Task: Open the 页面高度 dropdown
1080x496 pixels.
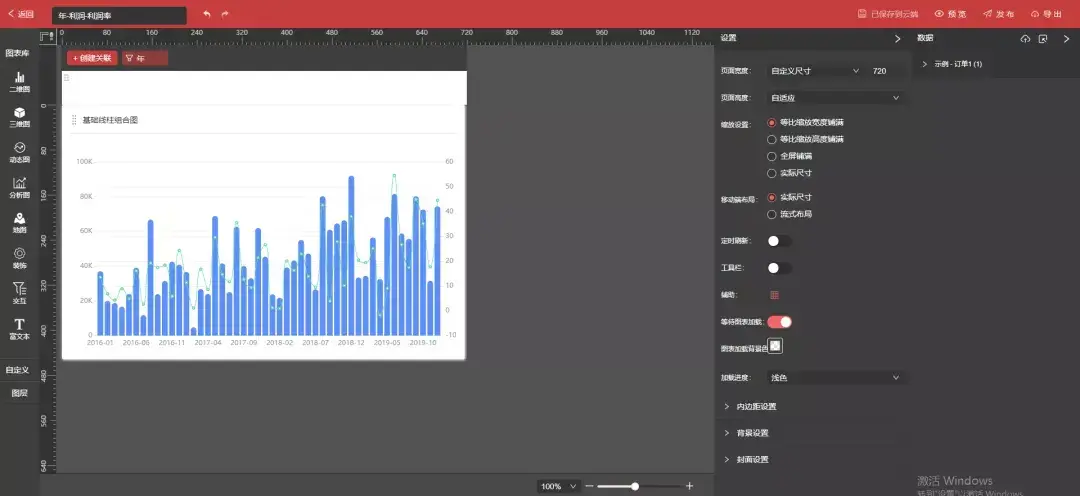Action: point(835,98)
